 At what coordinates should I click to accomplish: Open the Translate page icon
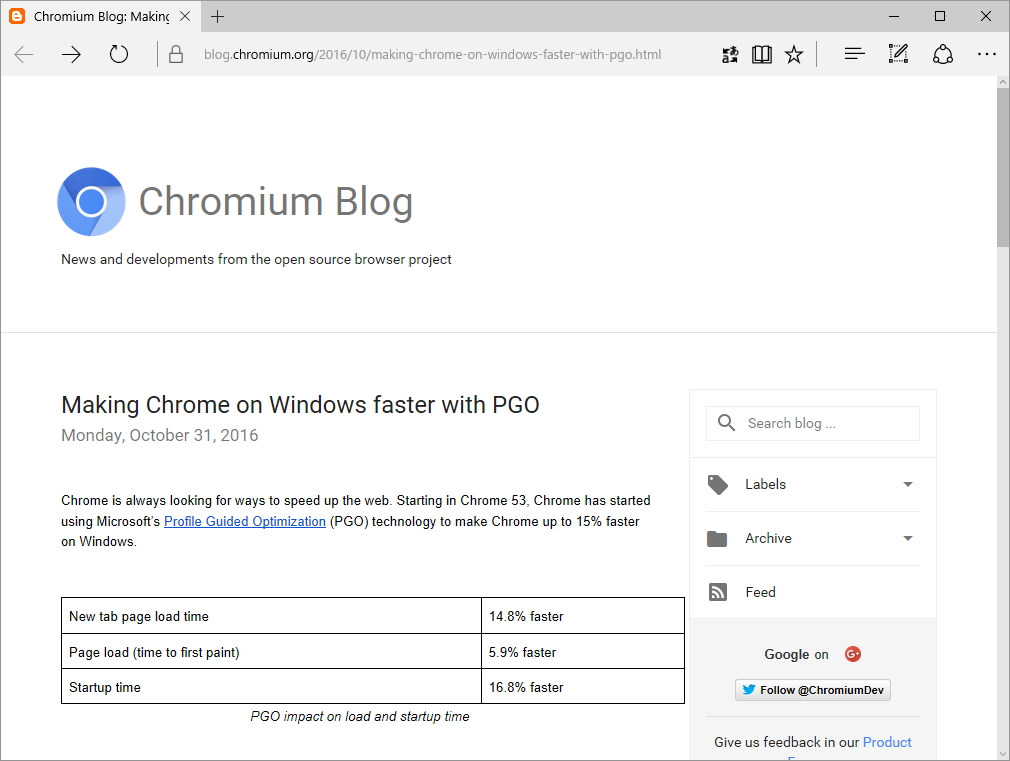point(730,54)
